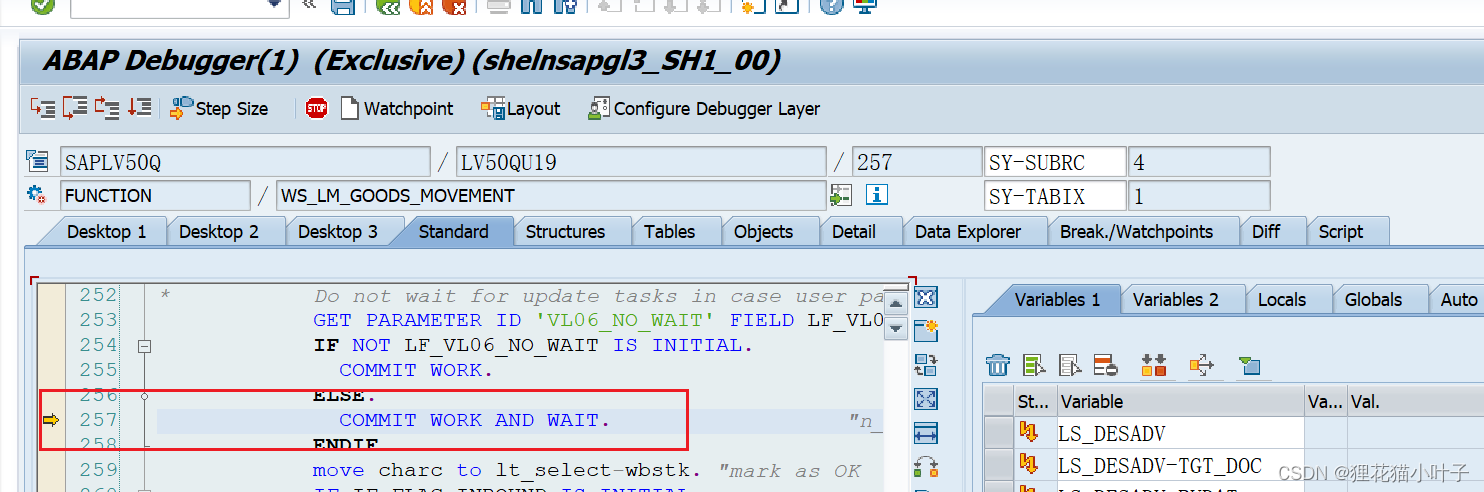Viewport: 1484px width, 492px height.
Task: Click the change icon for LS_DESADV-TGT_DOC
Action: (x=1028, y=464)
